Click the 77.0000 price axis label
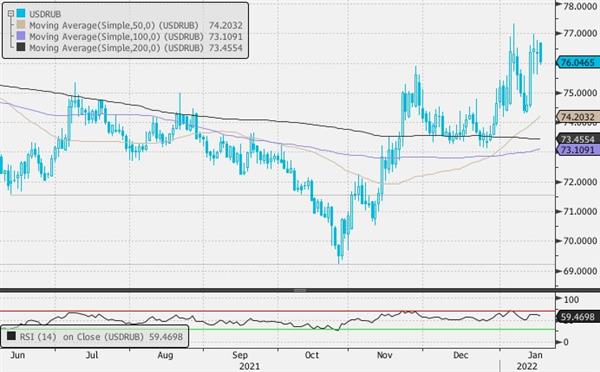 580,33
